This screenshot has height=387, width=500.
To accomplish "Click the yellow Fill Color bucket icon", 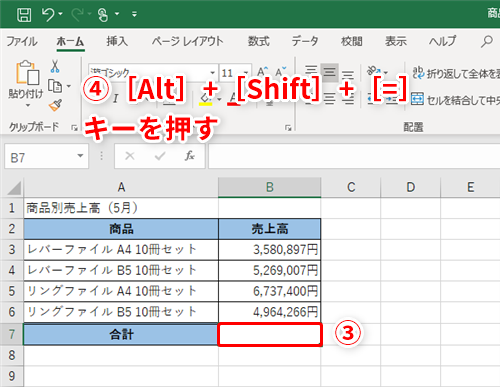I will (205, 99).
